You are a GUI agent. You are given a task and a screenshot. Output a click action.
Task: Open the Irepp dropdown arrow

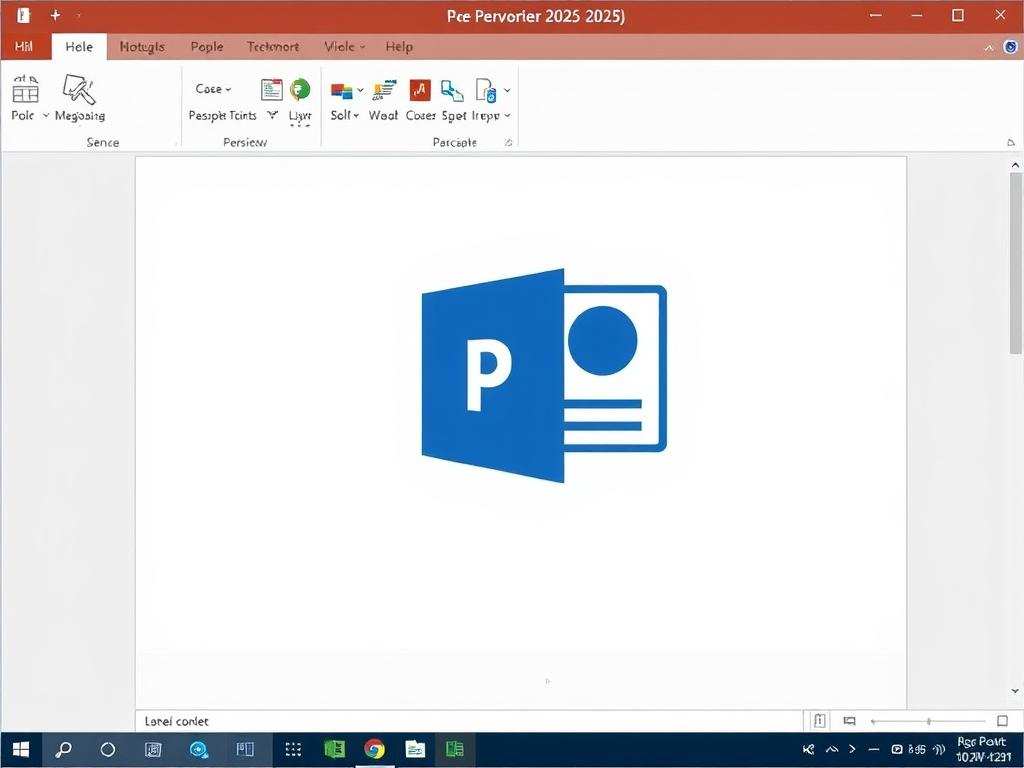(x=507, y=116)
